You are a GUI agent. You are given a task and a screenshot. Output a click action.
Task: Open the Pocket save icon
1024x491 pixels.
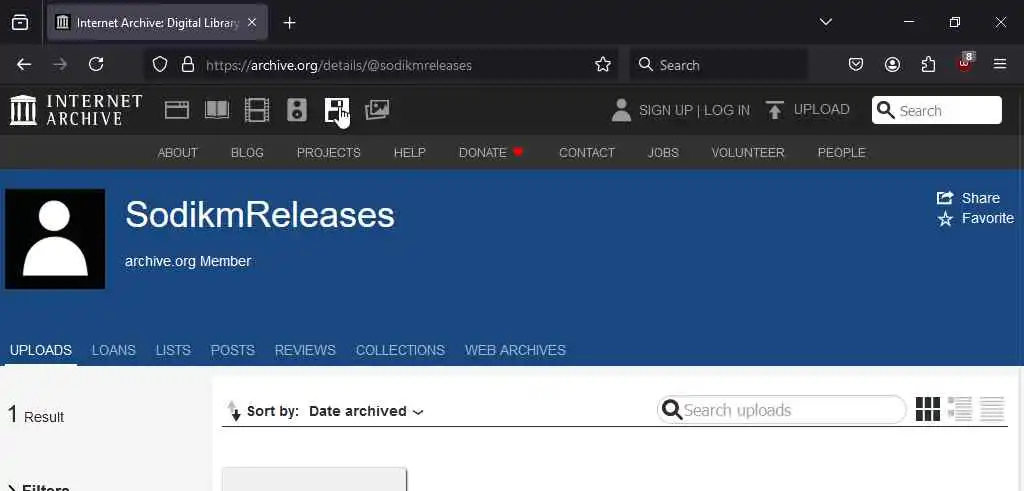856,65
